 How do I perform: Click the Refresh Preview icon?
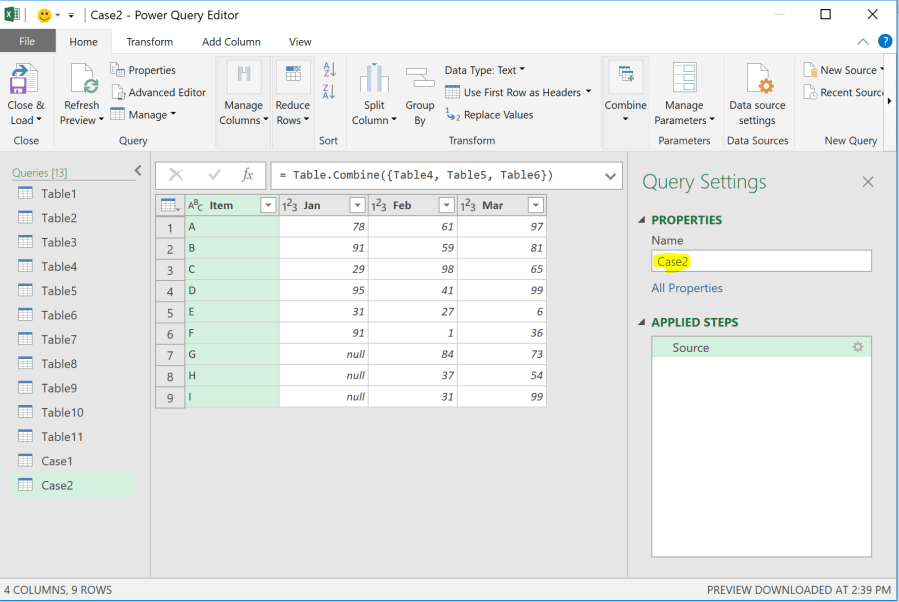tap(82, 80)
